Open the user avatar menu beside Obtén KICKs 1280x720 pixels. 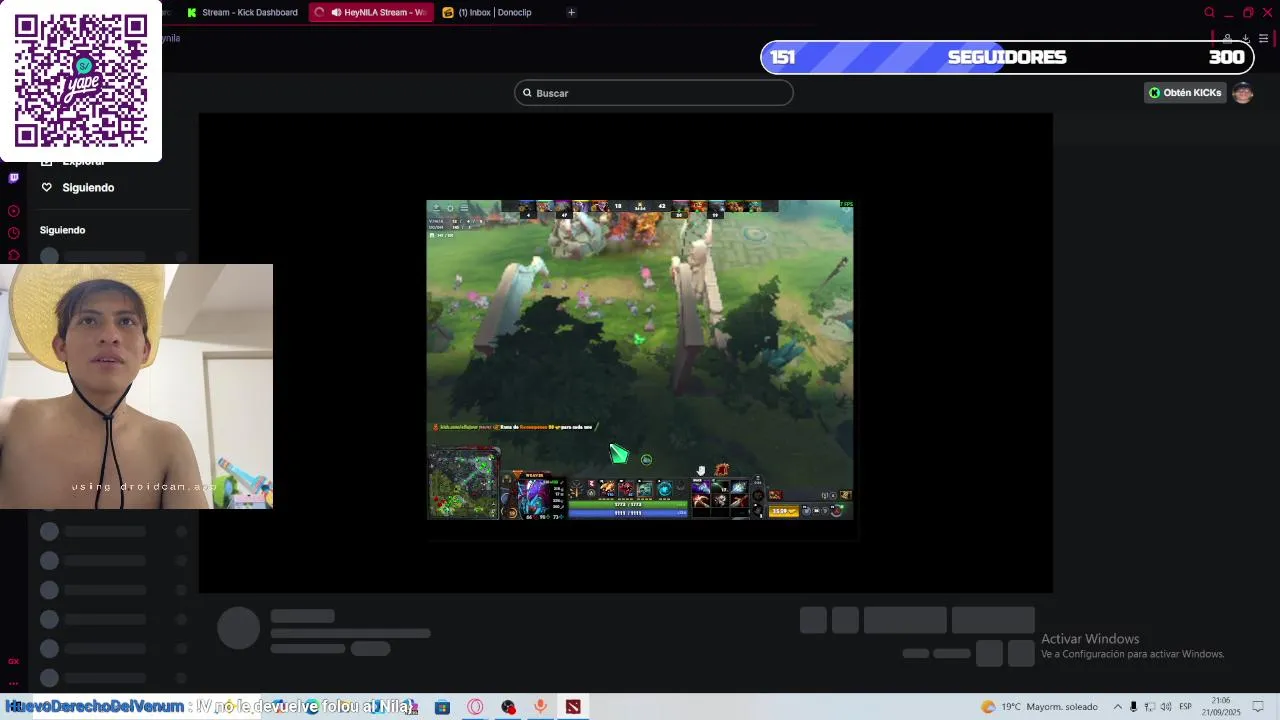click(x=1243, y=93)
